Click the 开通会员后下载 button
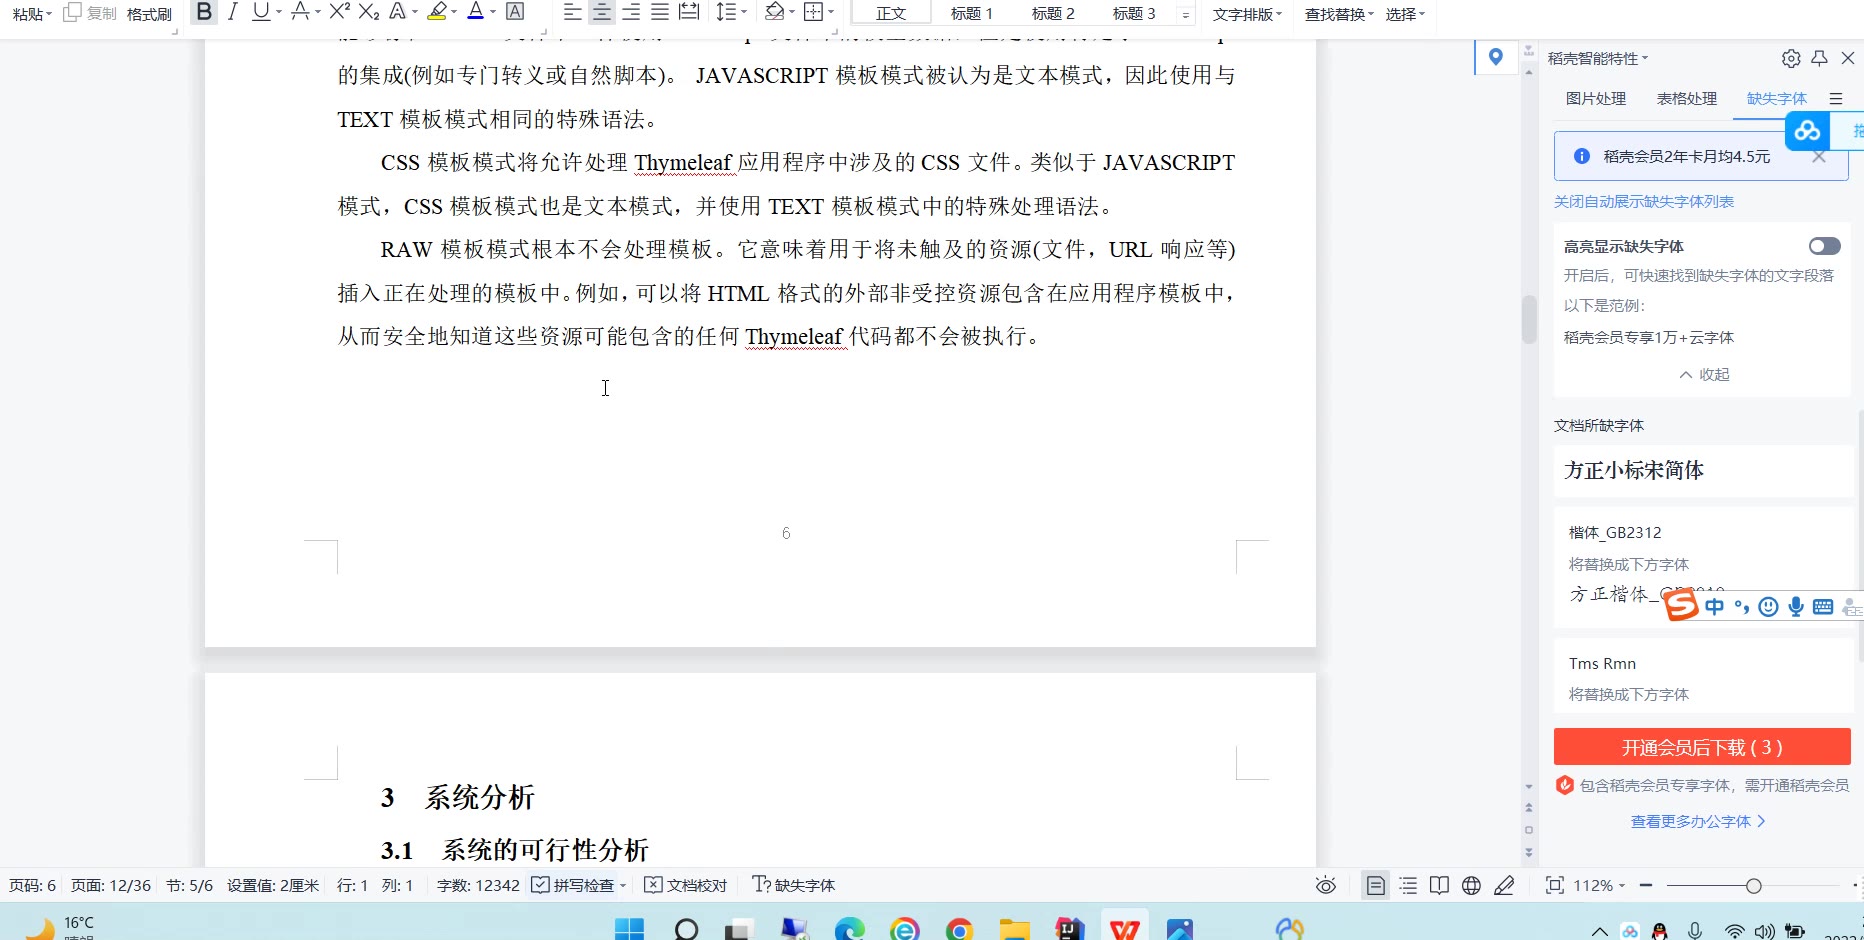Image resolution: width=1864 pixels, height=940 pixels. [x=1702, y=747]
